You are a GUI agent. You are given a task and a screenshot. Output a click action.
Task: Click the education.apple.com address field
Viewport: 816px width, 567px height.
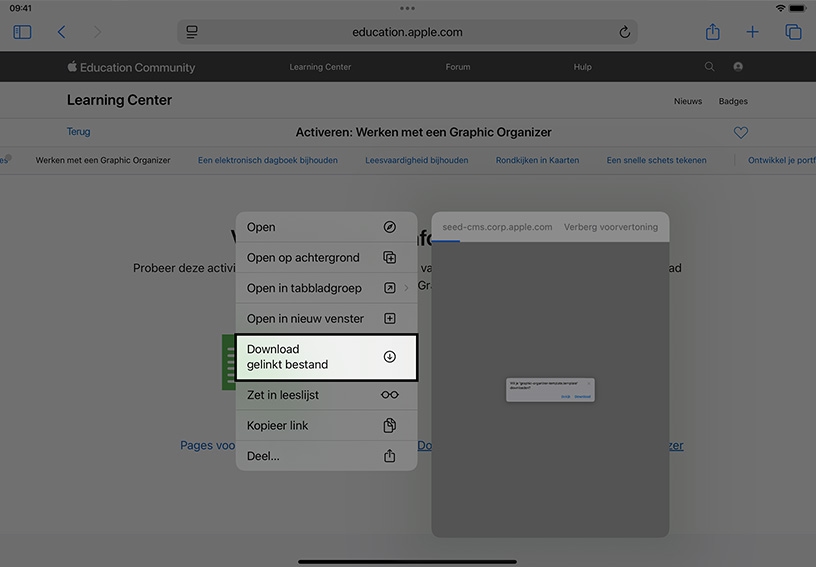[x=407, y=32]
